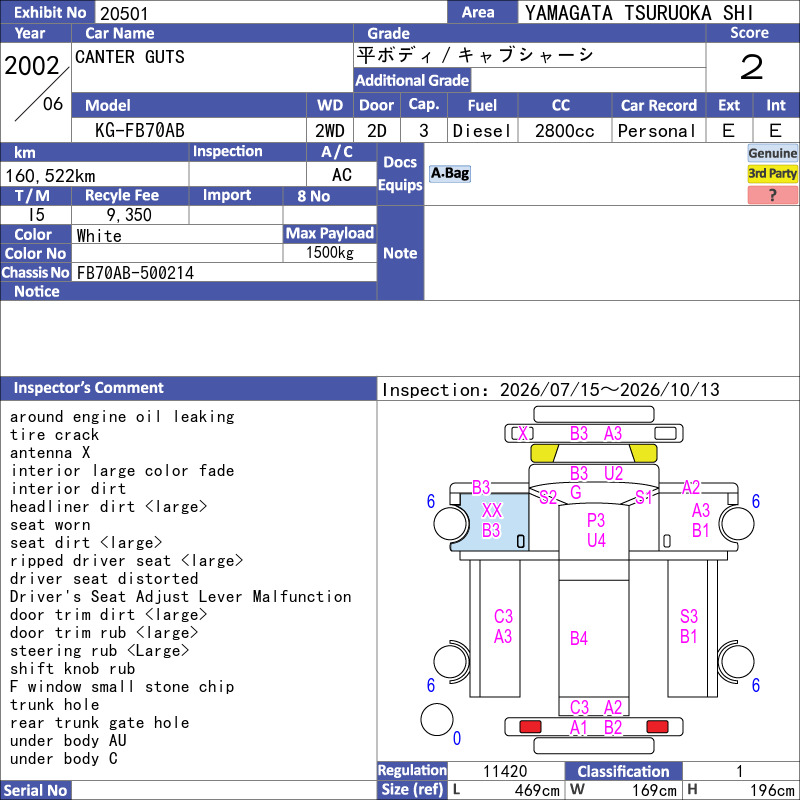Viewport: 800px width, 800px height.
Task: Click the Serial No label
Action: pyautogui.click(x=36, y=790)
